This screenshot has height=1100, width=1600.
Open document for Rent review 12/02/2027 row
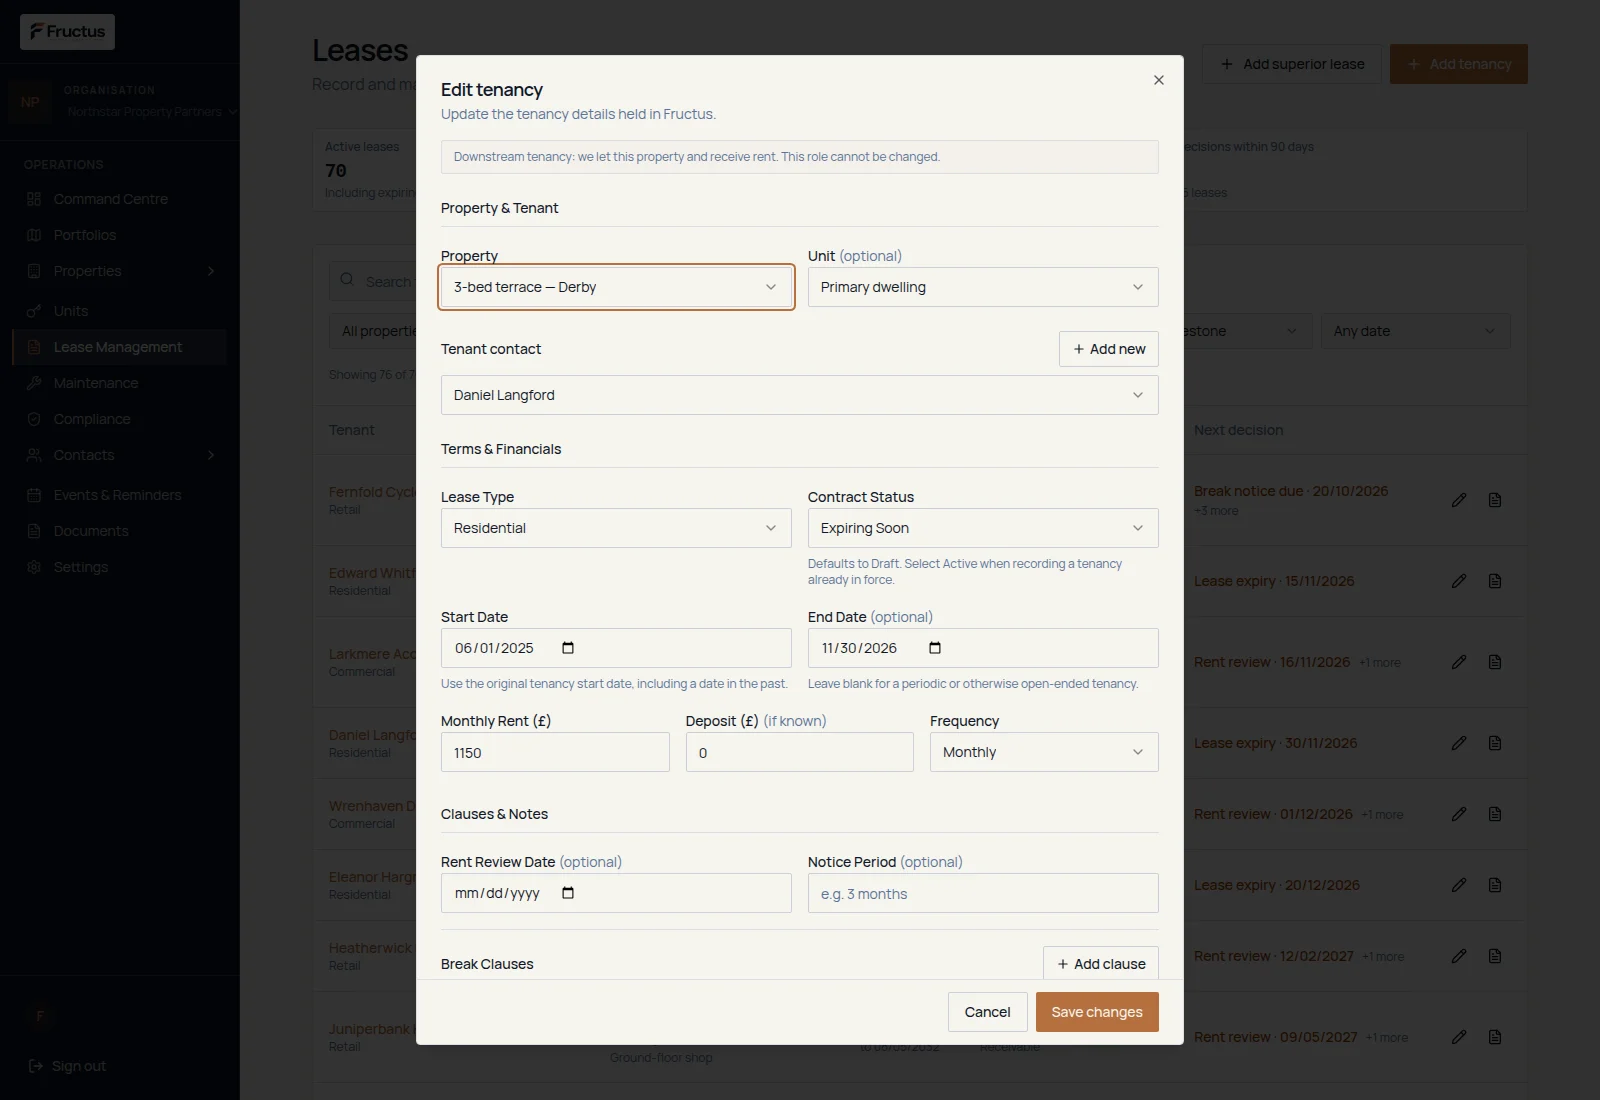pos(1495,956)
